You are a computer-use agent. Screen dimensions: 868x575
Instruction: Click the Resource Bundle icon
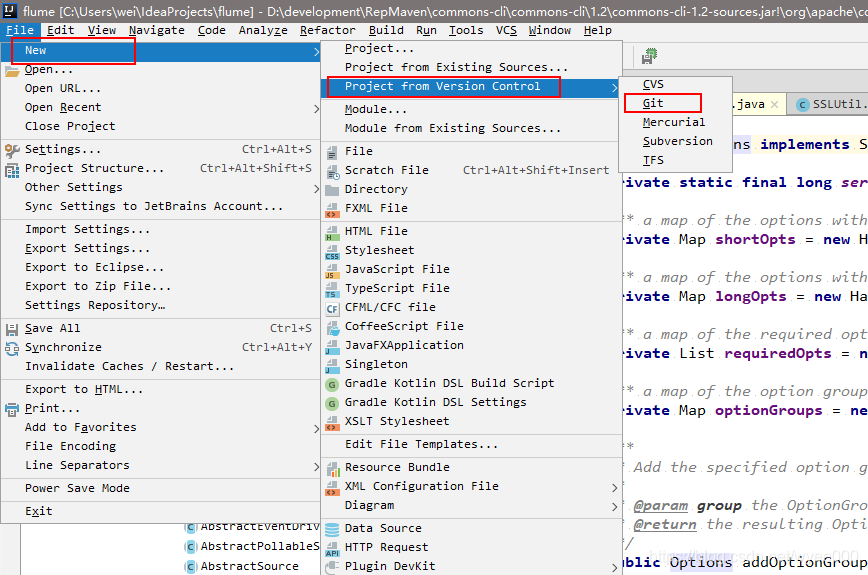tap(332, 469)
